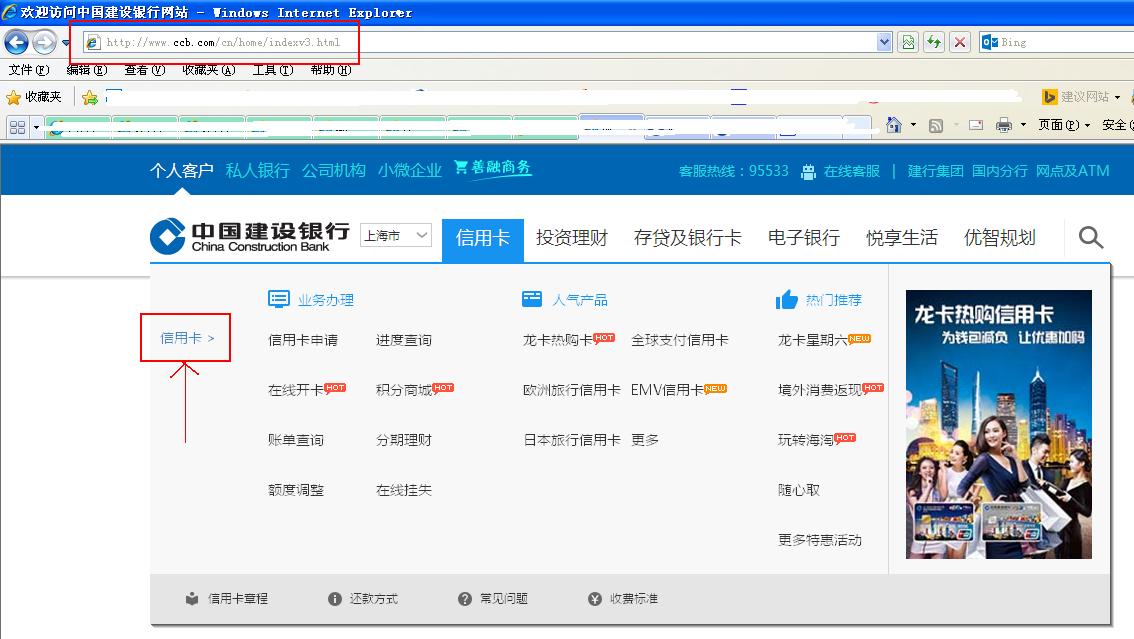Click the stop loading X icon
The height and width of the screenshot is (639, 1134).
coord(960,42)
